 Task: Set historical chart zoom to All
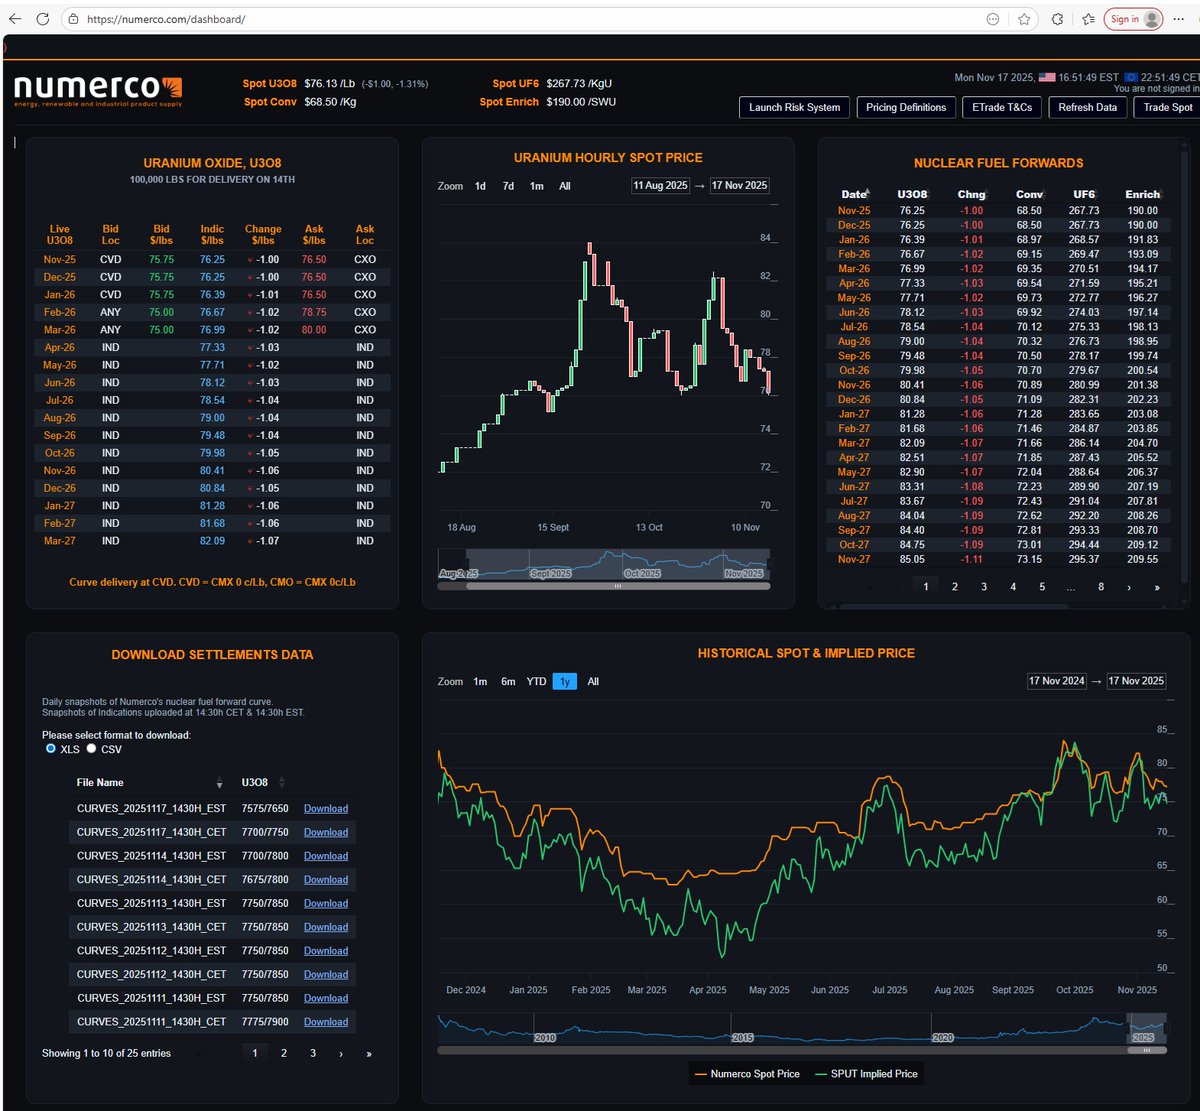593,682
